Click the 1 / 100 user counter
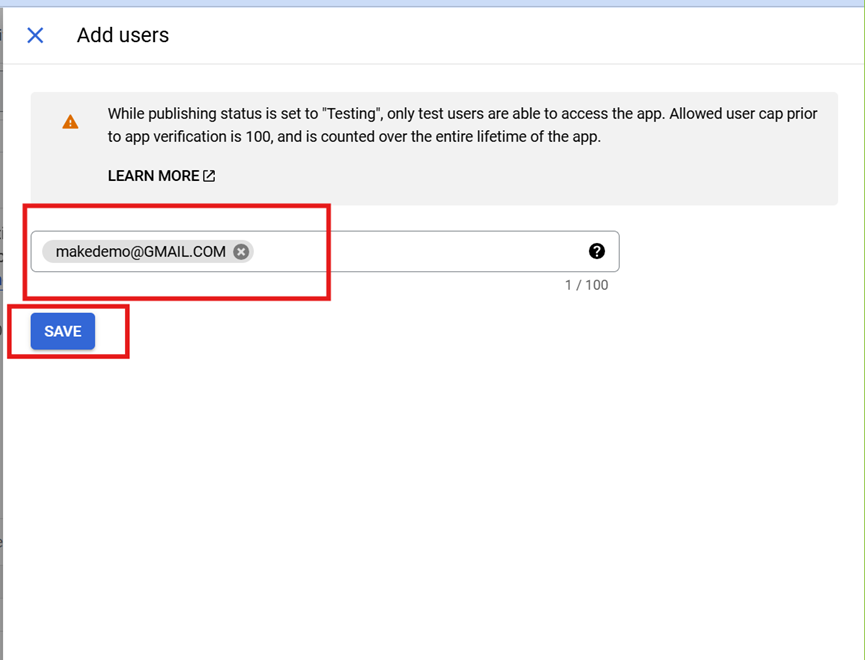 (x=586, y=285)
